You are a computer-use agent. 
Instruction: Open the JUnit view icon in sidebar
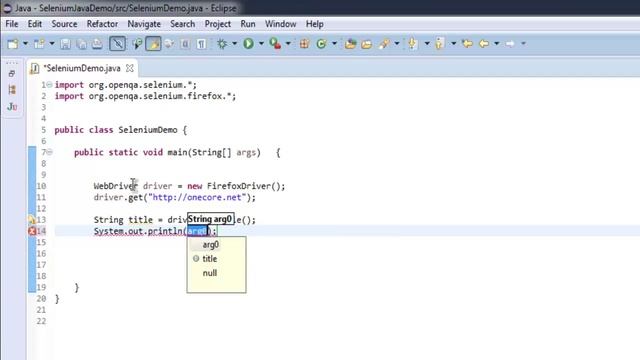pos(12,107)
